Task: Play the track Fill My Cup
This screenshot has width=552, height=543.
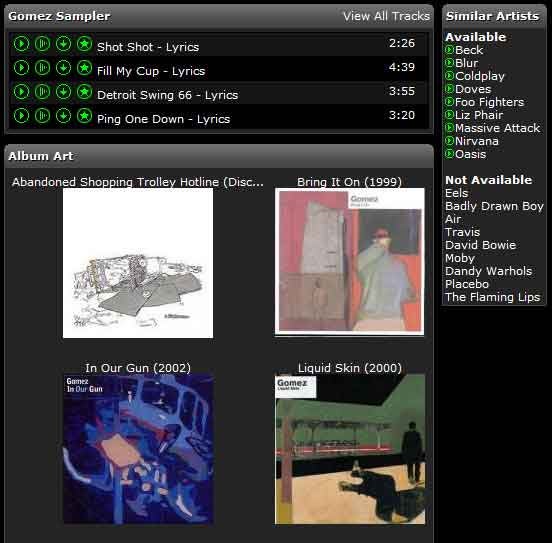Action: tap(21, 68)
